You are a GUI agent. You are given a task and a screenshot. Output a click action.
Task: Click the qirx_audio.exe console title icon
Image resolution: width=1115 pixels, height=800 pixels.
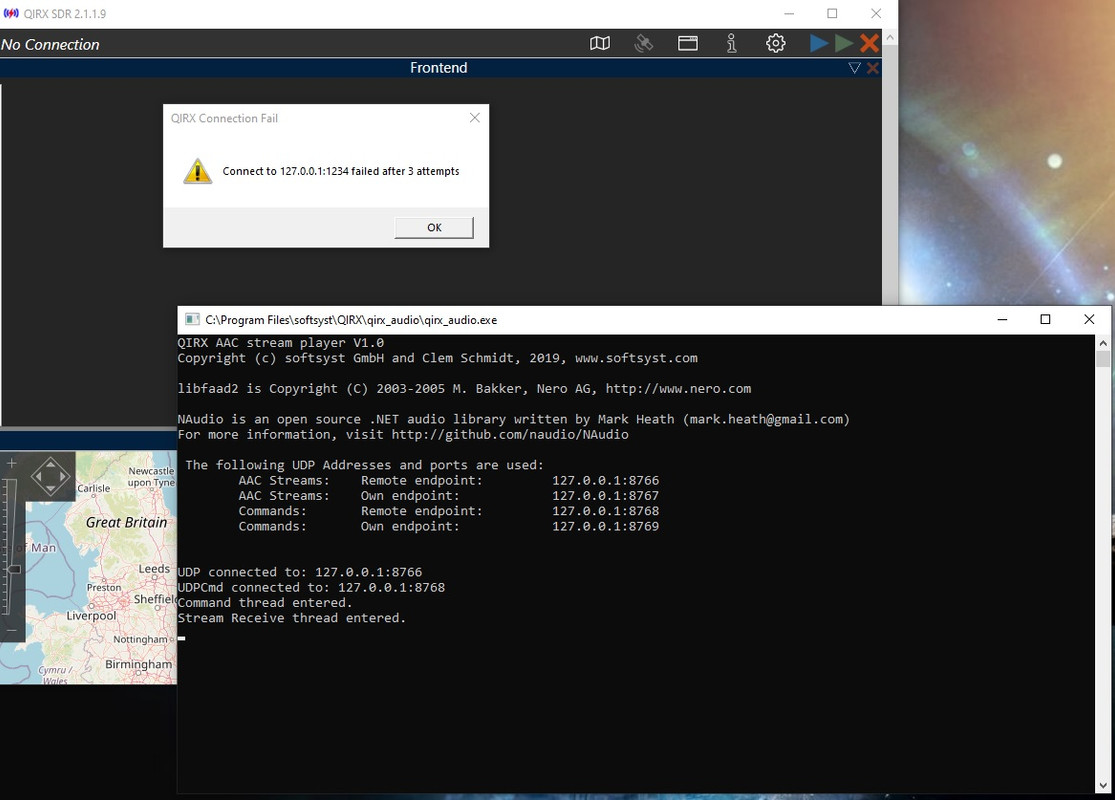coord(191,319)
